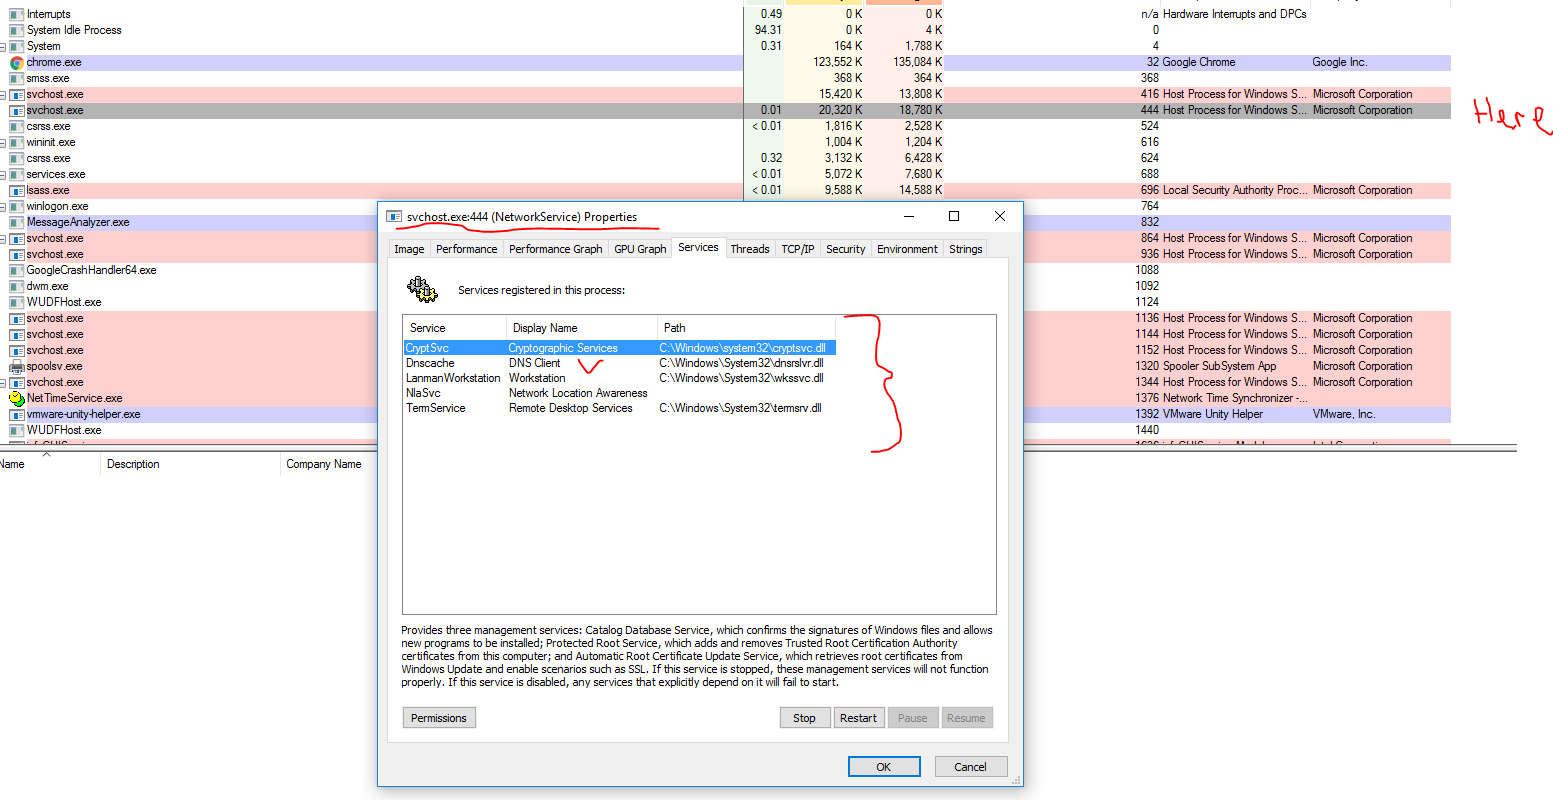This screenshot has width=1553, height=800.
Task: Stop the selected service
Action: click(804, 718)
